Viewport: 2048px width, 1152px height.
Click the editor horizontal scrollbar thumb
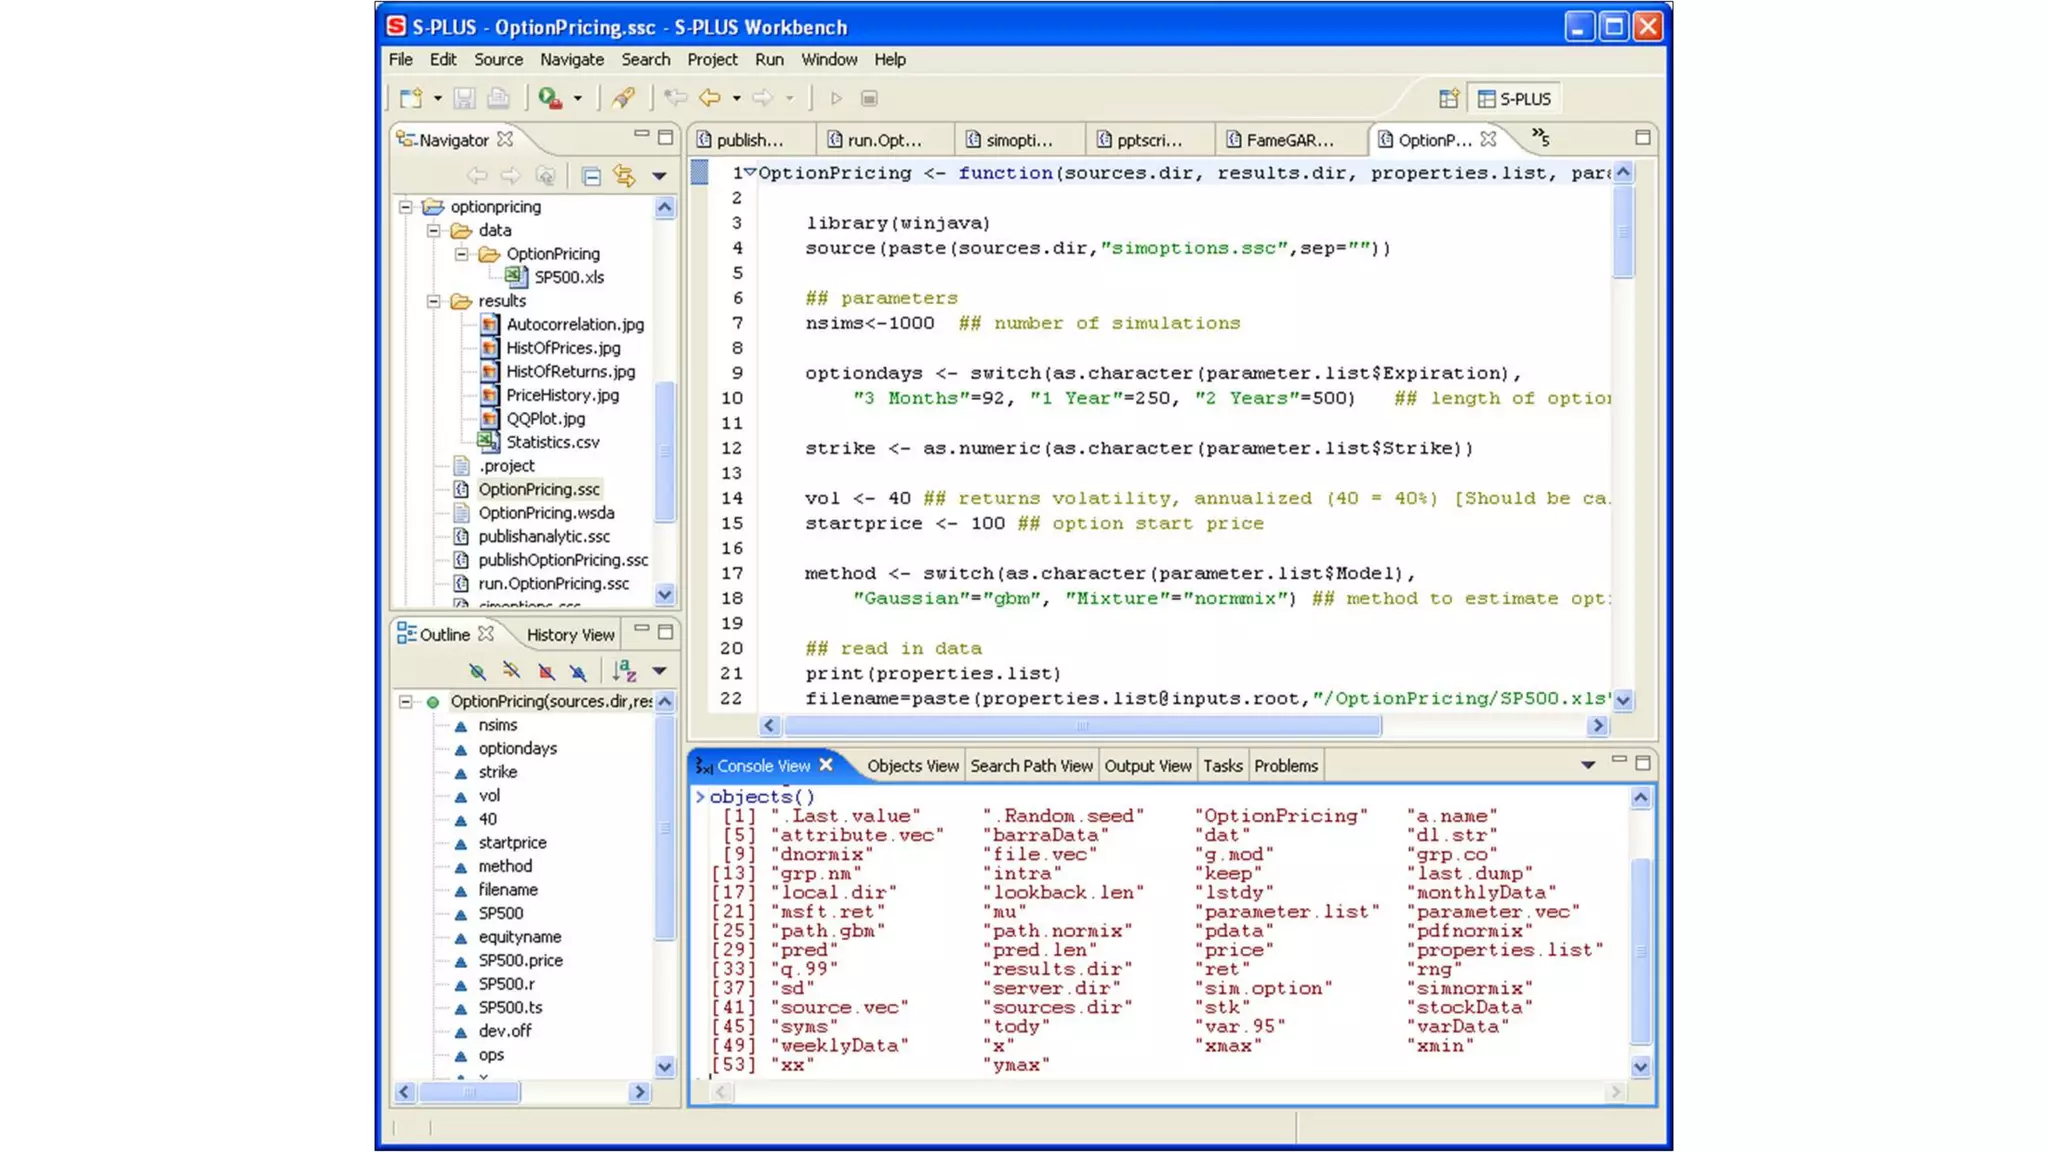point(1082,726)
